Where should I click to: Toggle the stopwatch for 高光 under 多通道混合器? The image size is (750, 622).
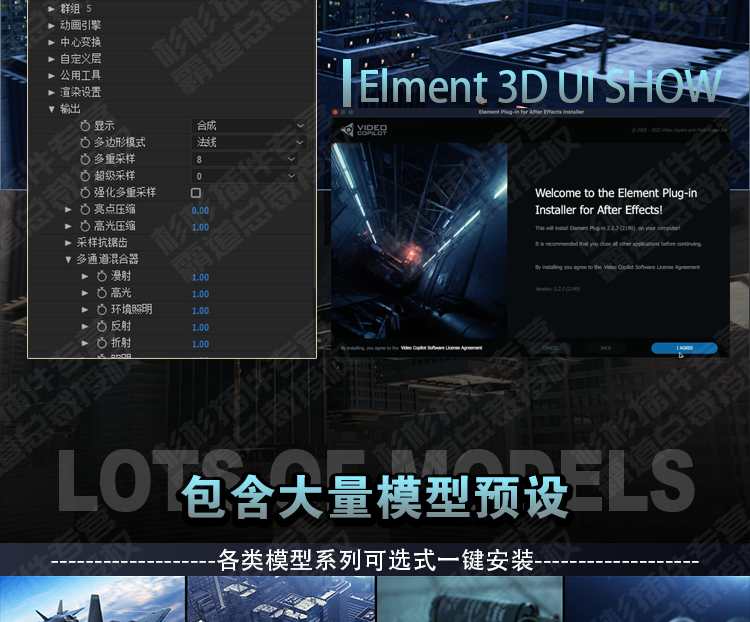click(102, 293)
